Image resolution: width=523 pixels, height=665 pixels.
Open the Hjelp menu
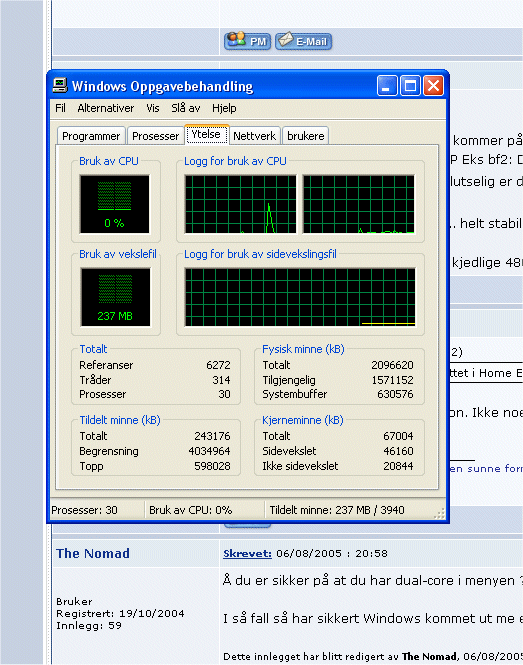224,108
